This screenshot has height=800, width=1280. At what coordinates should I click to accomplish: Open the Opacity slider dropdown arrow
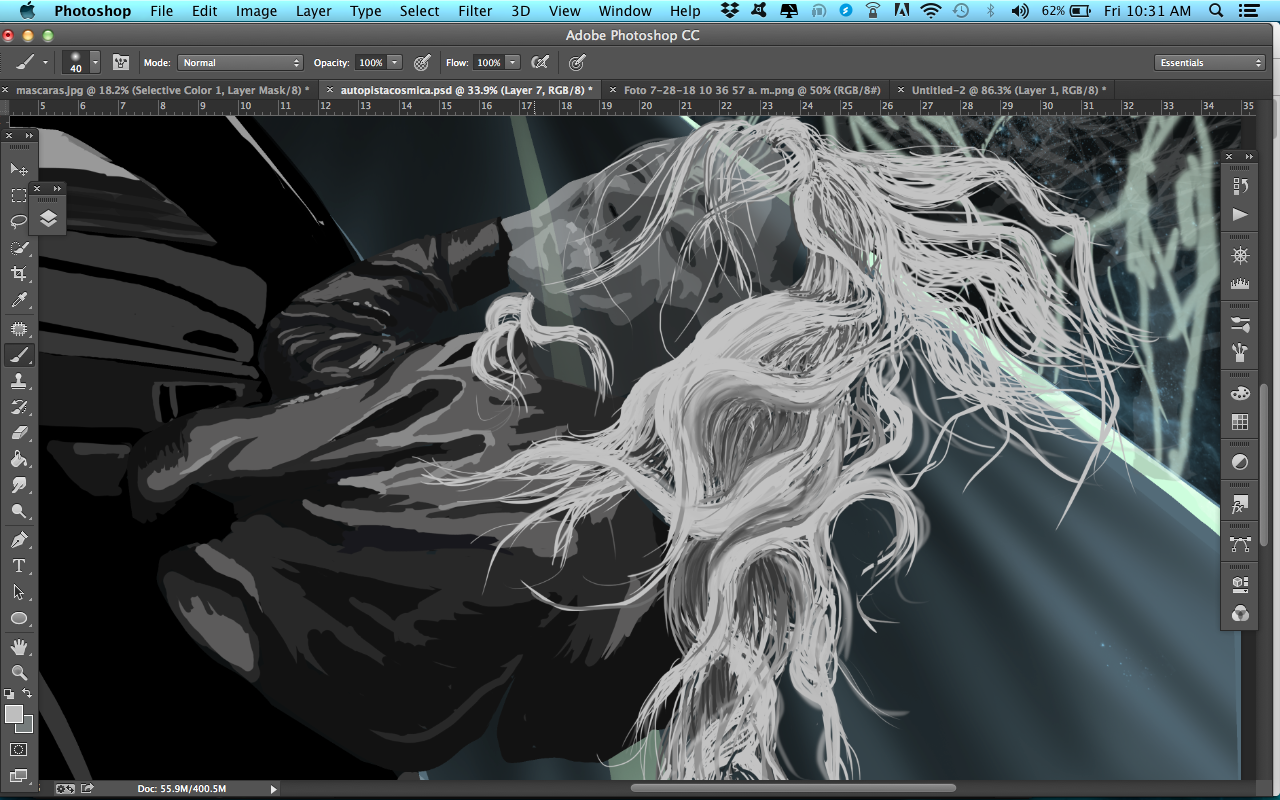click(x=395, y=62)
